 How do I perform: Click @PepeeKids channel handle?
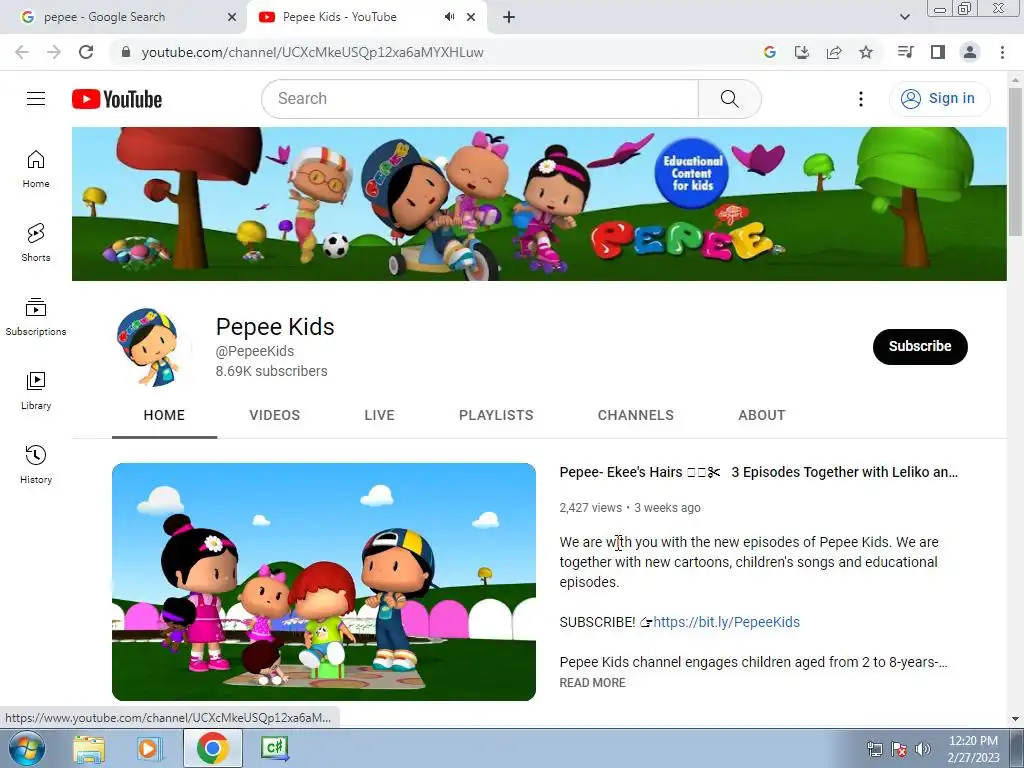pyautogui.click(x=255, y=351)
